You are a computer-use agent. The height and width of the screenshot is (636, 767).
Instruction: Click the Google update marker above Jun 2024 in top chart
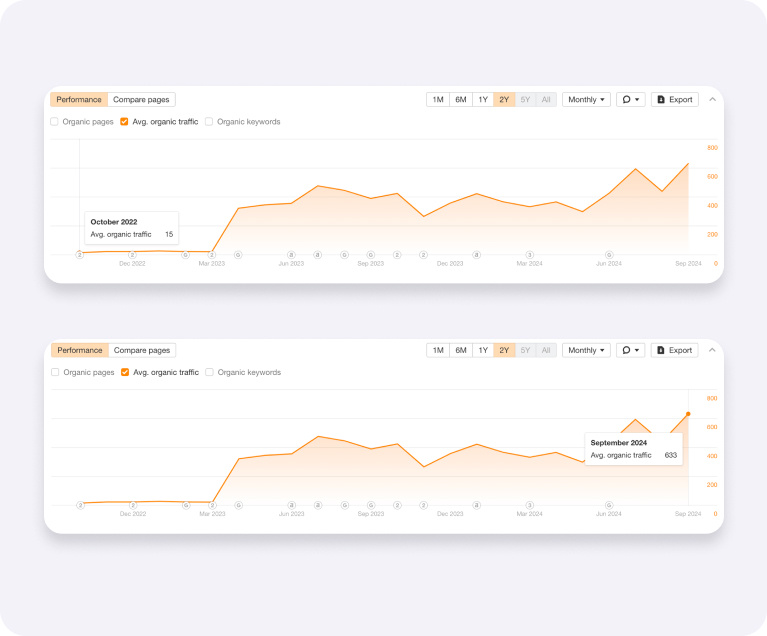tap(609, 255)
